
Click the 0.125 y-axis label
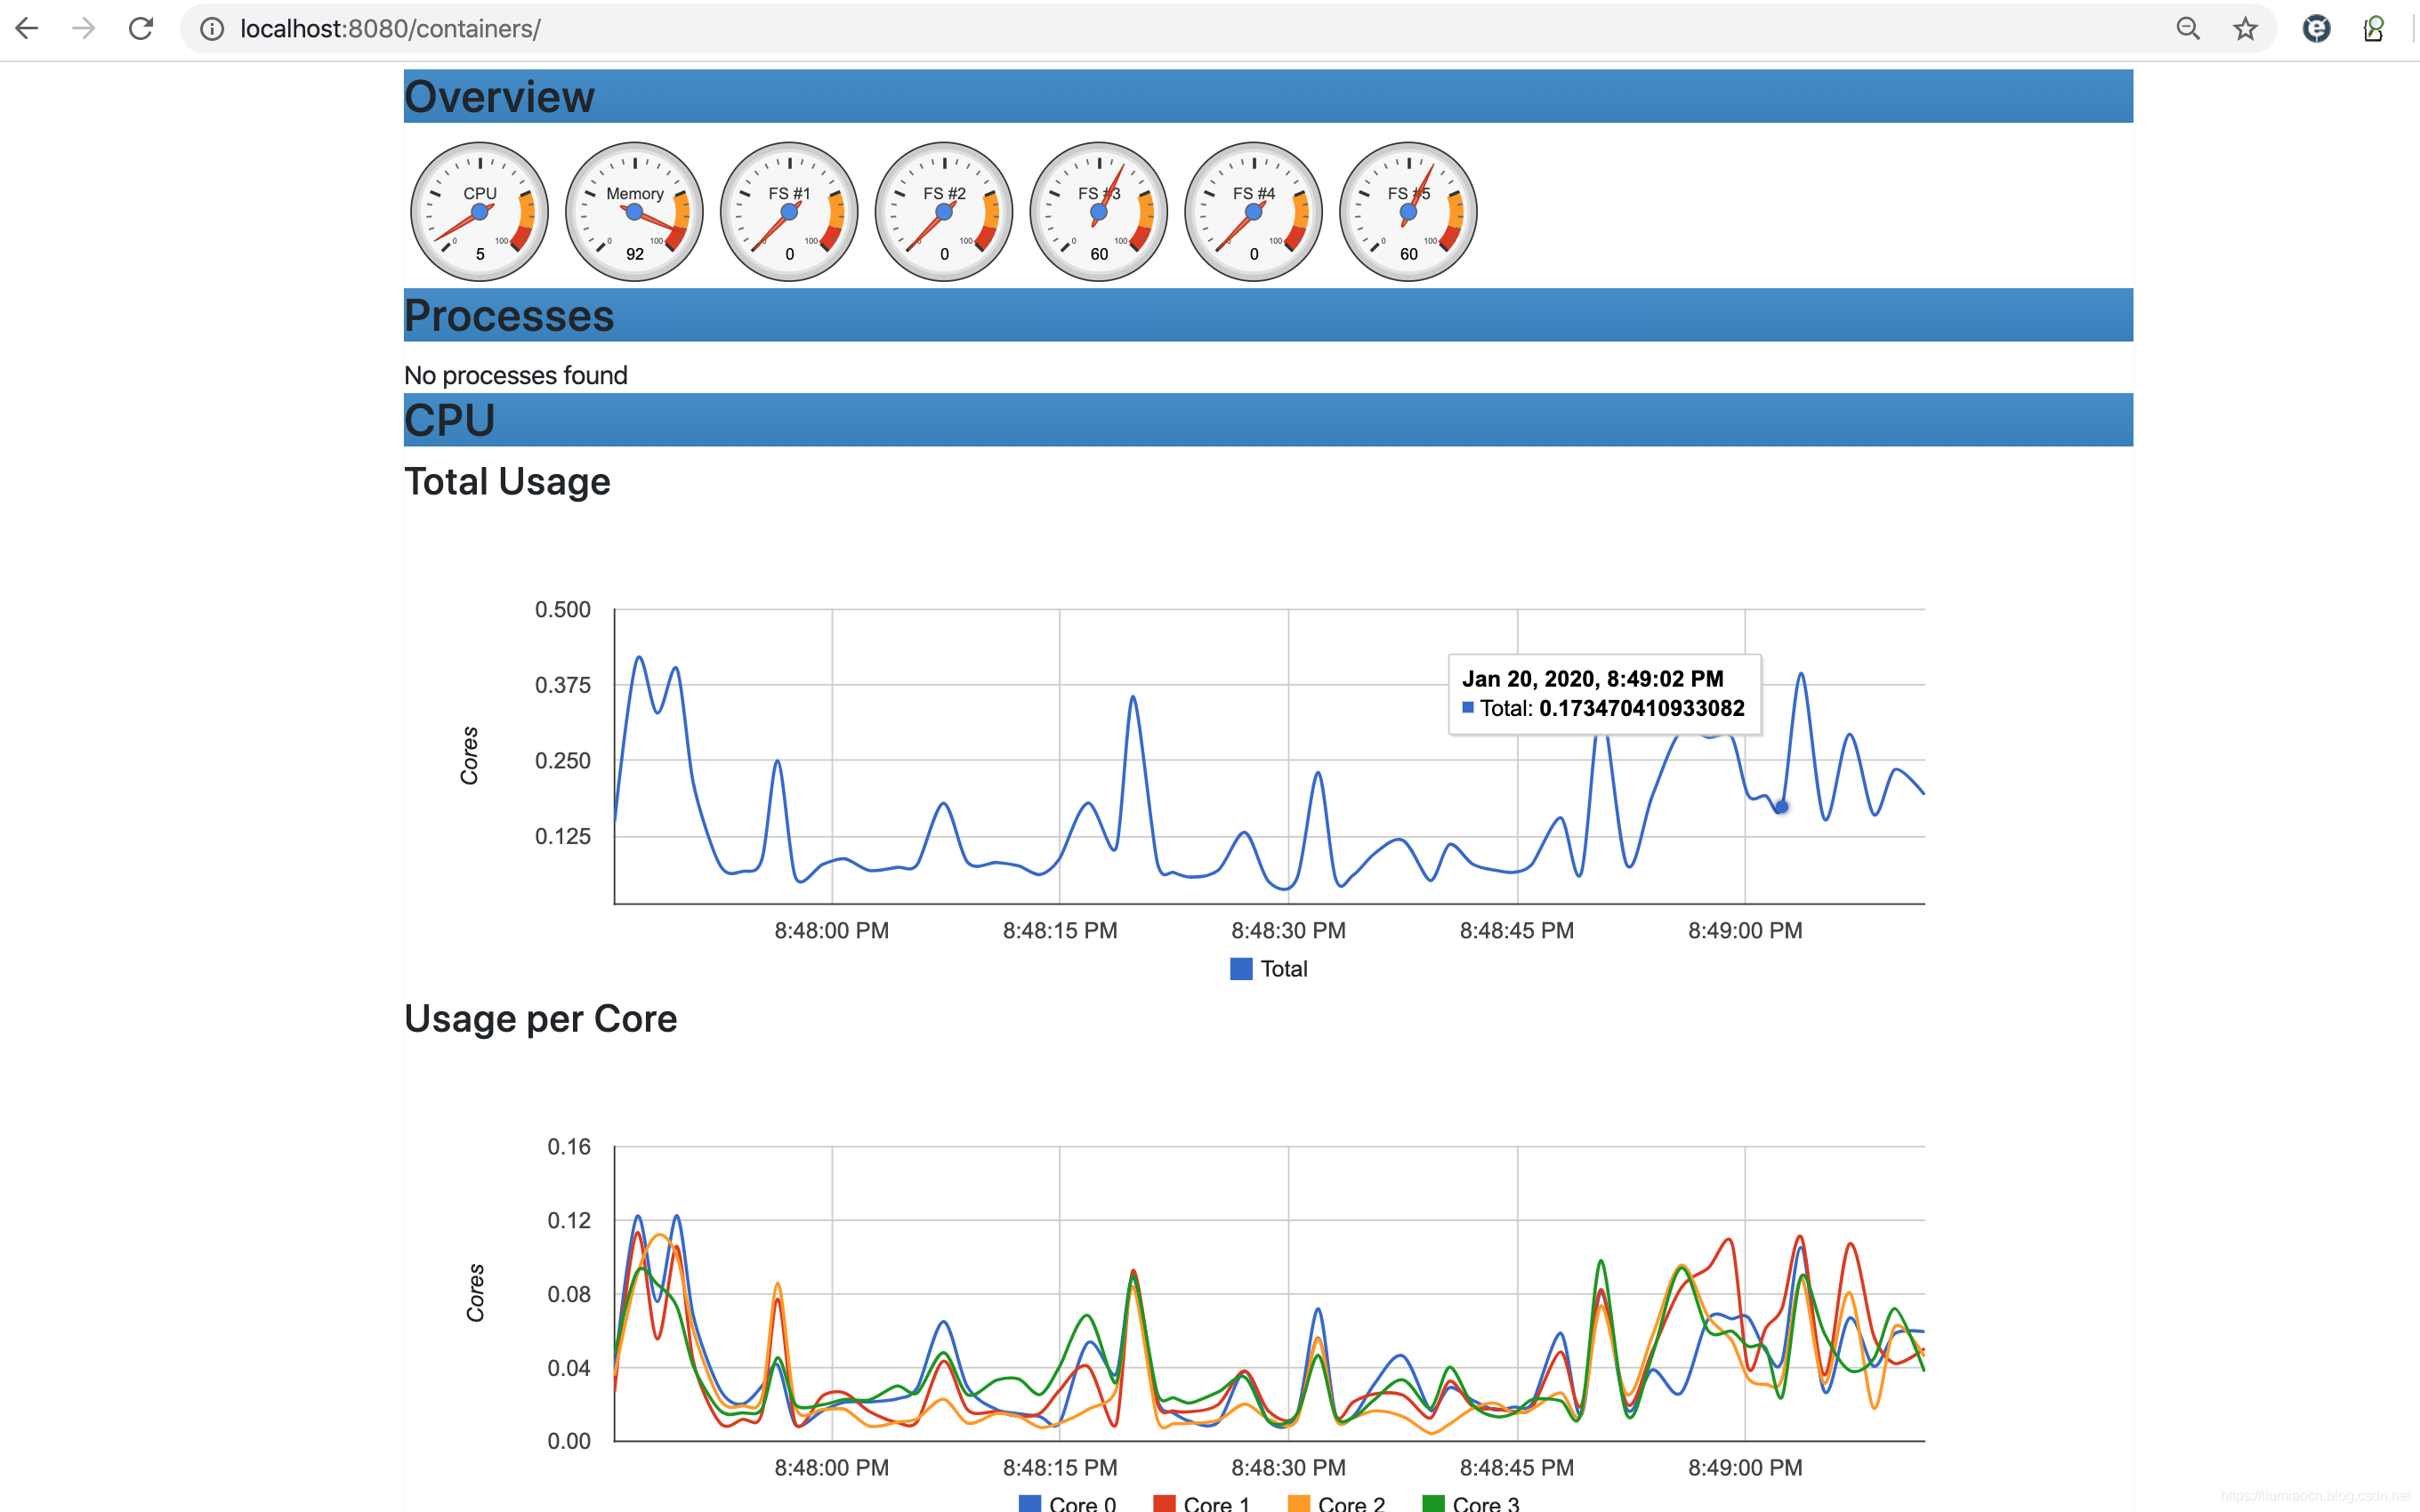pyautogui.click(x=563, y=837)
